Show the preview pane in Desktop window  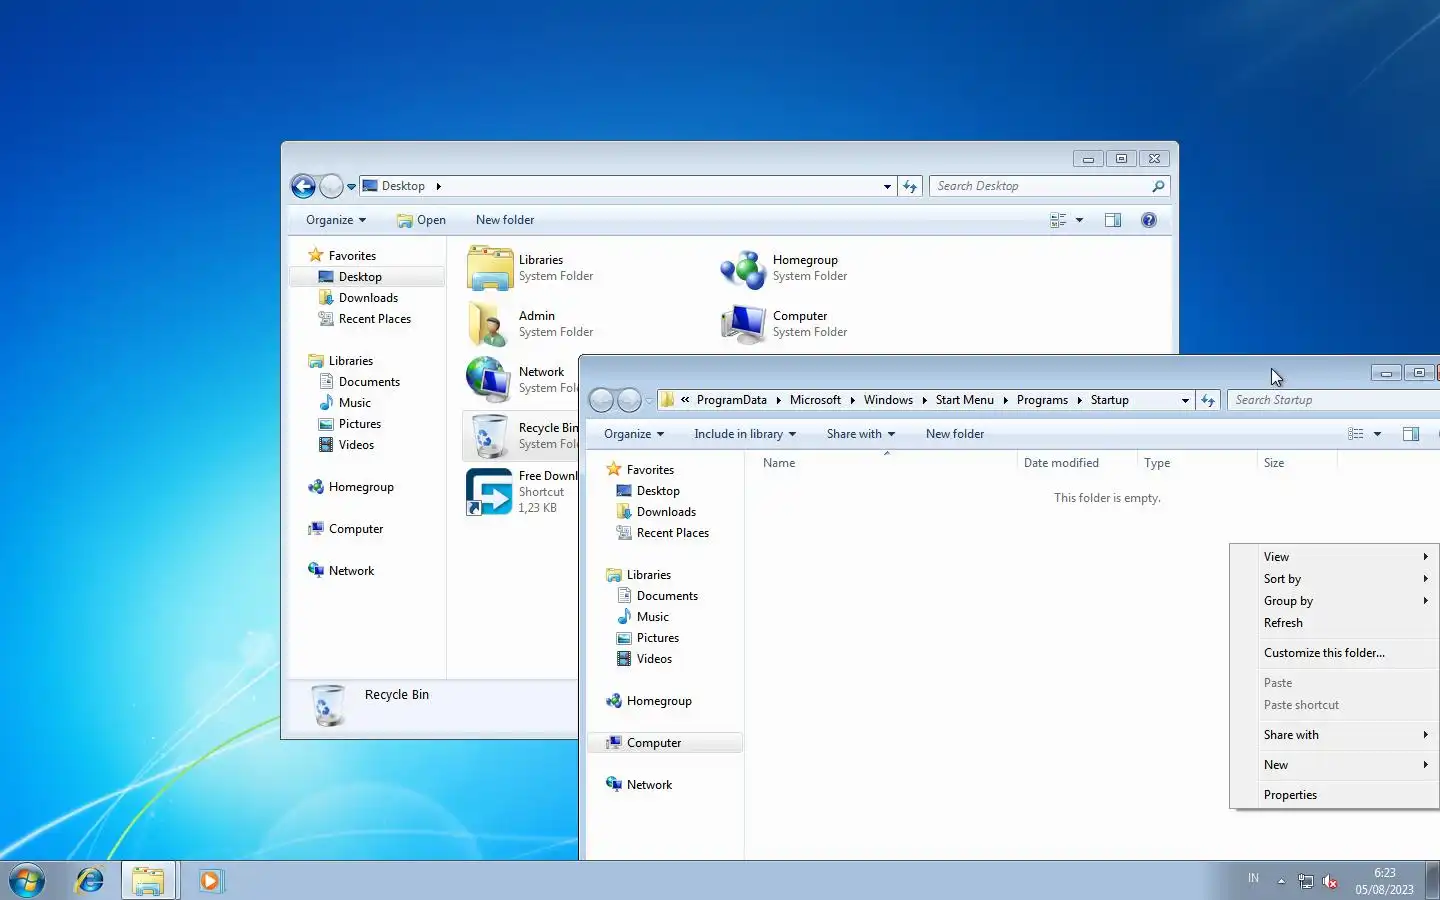coord(1113,220)
